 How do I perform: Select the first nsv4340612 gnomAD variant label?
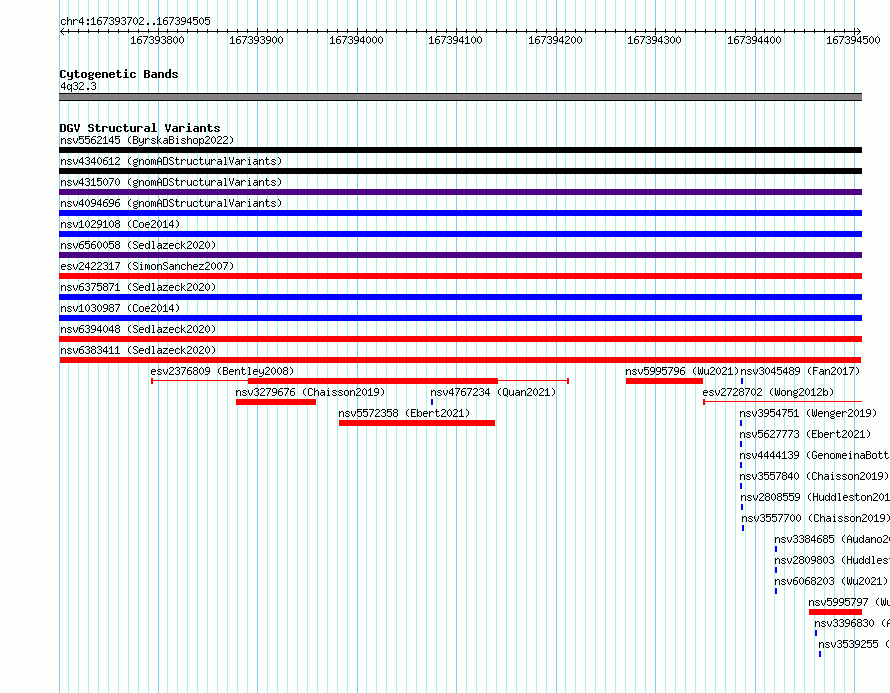point(171,161)
